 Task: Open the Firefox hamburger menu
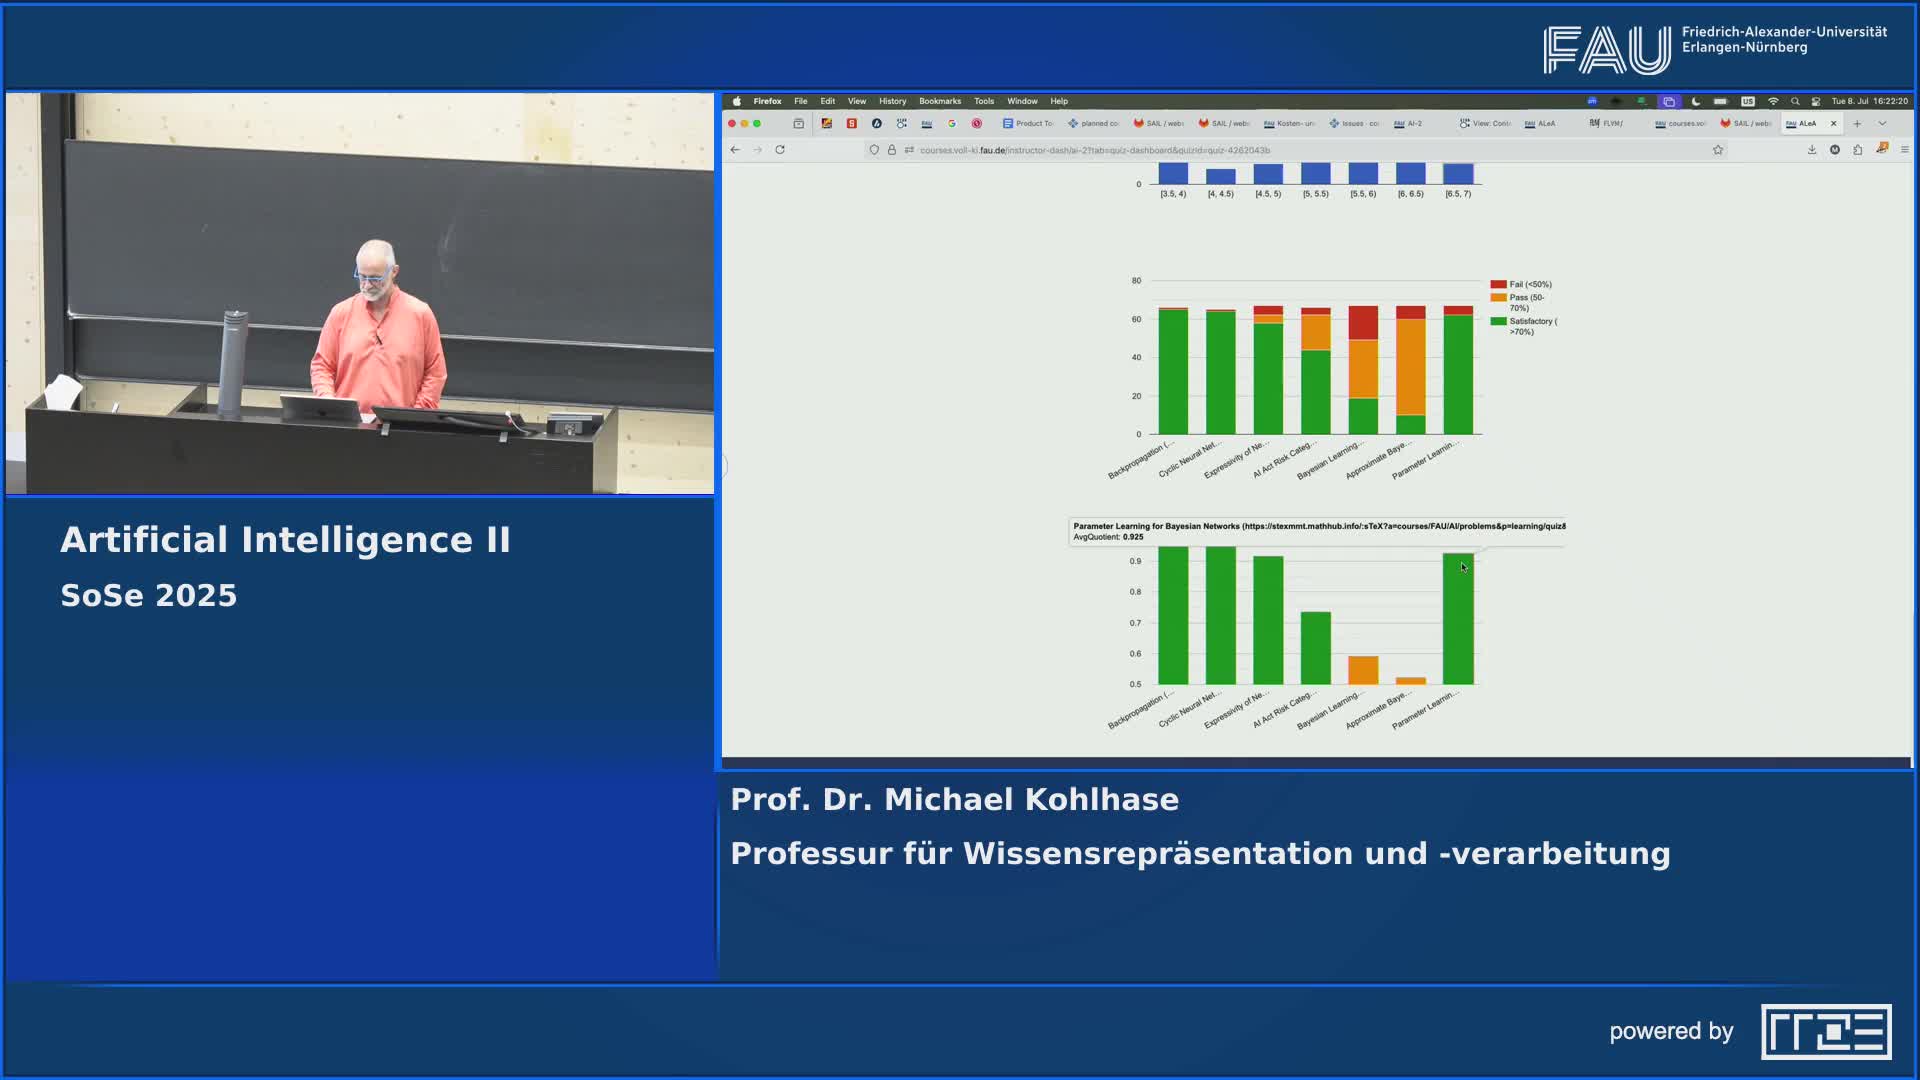point(1904,150)
